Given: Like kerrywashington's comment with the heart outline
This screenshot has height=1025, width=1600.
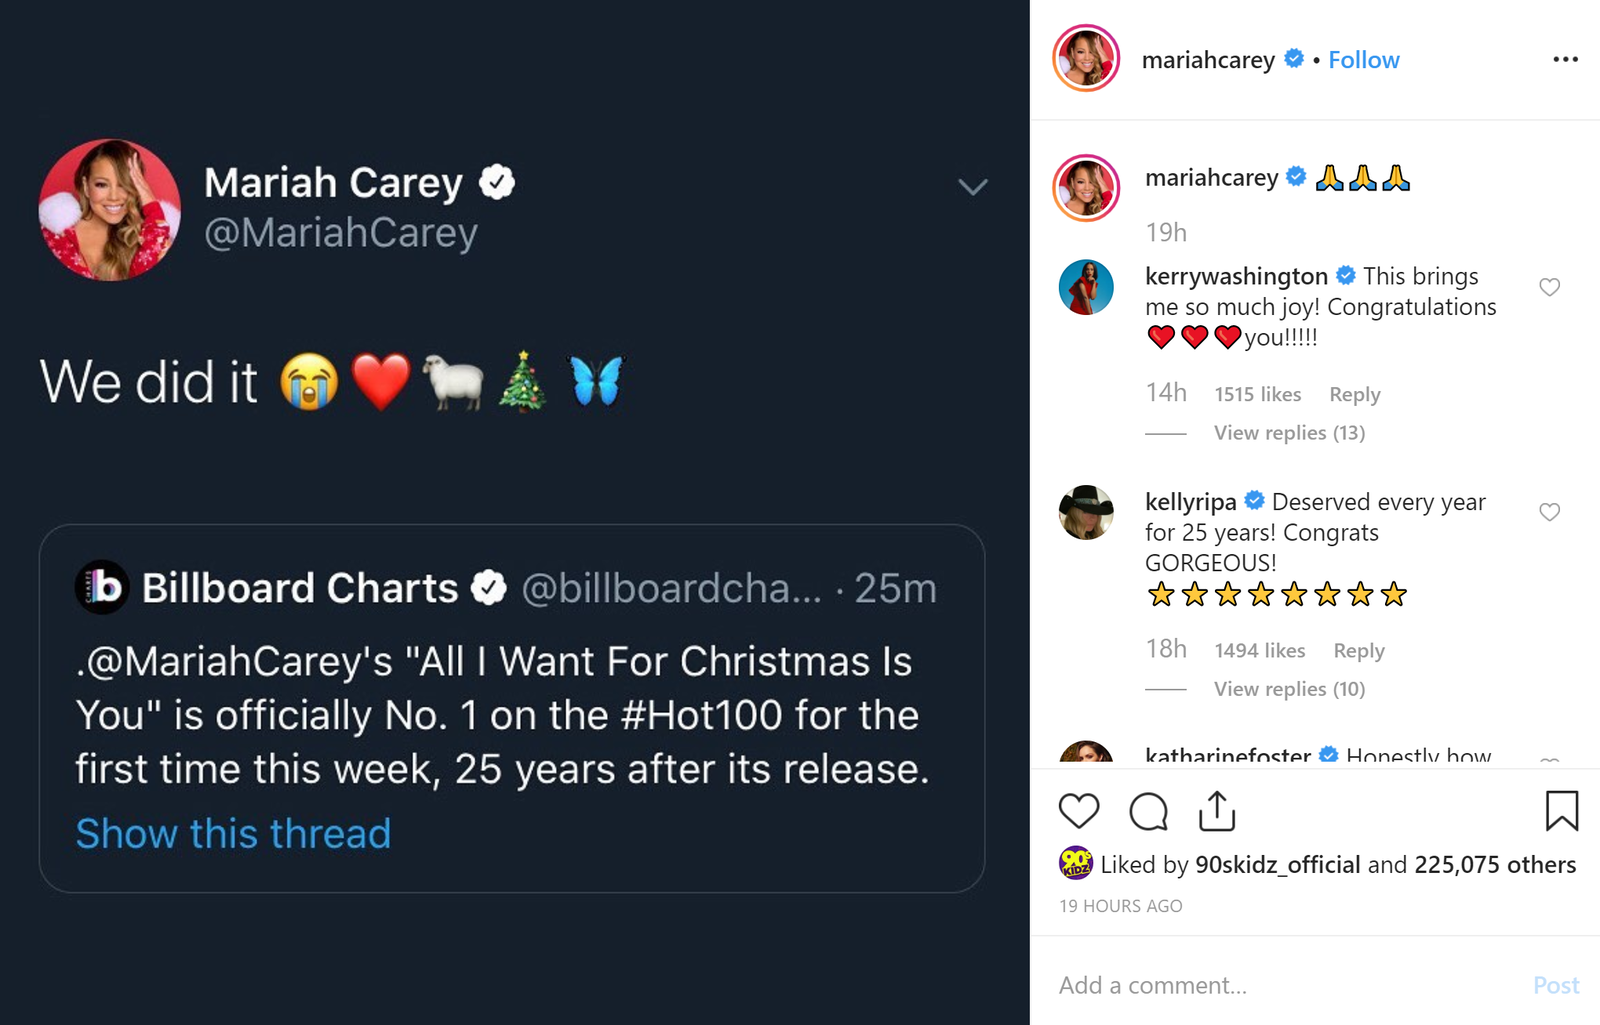Looking at the screenshot, I should pyautogui.click(x=1550, y=286).
